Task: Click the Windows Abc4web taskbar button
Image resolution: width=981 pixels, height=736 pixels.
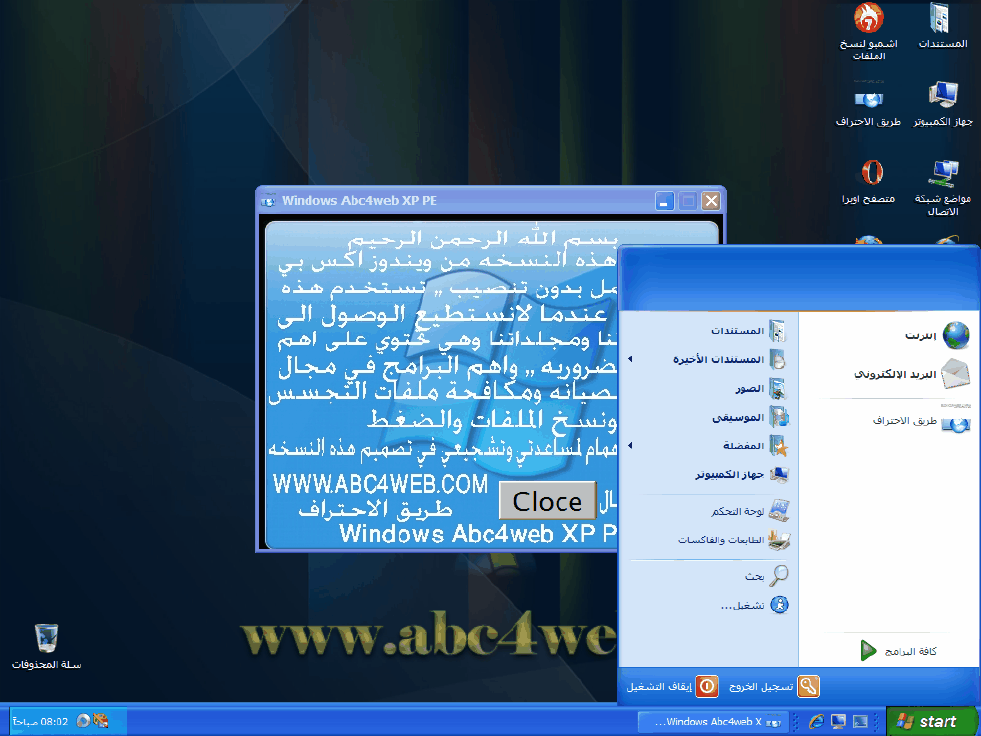Action: coord(713,721)
